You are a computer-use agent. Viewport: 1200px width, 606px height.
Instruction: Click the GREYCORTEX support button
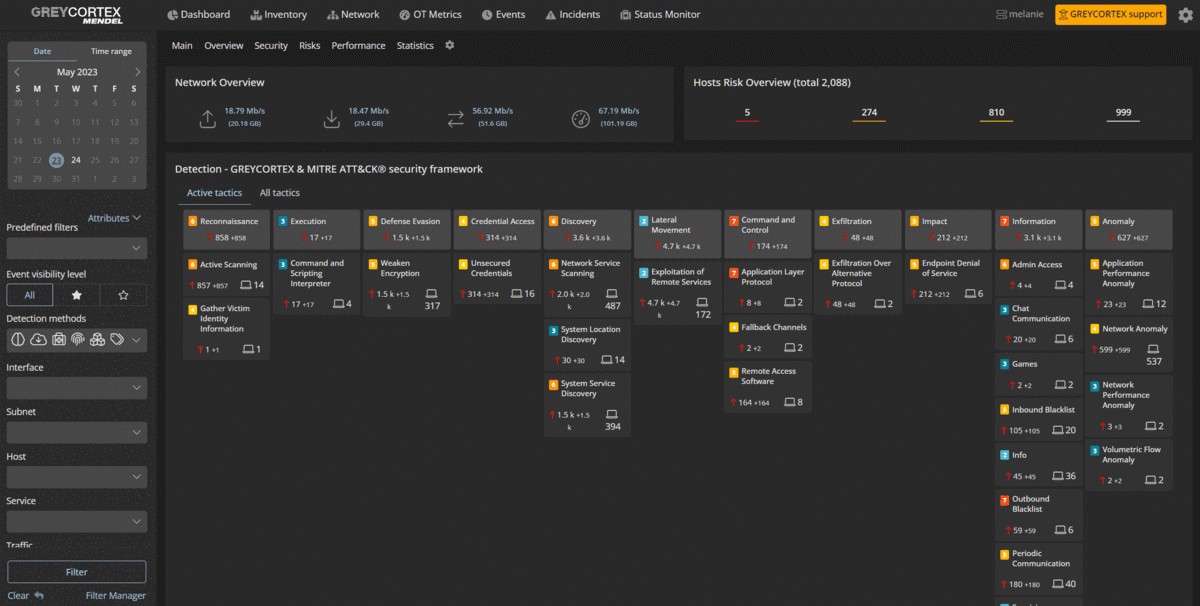pyautogui.click(x=1110, y=14)
